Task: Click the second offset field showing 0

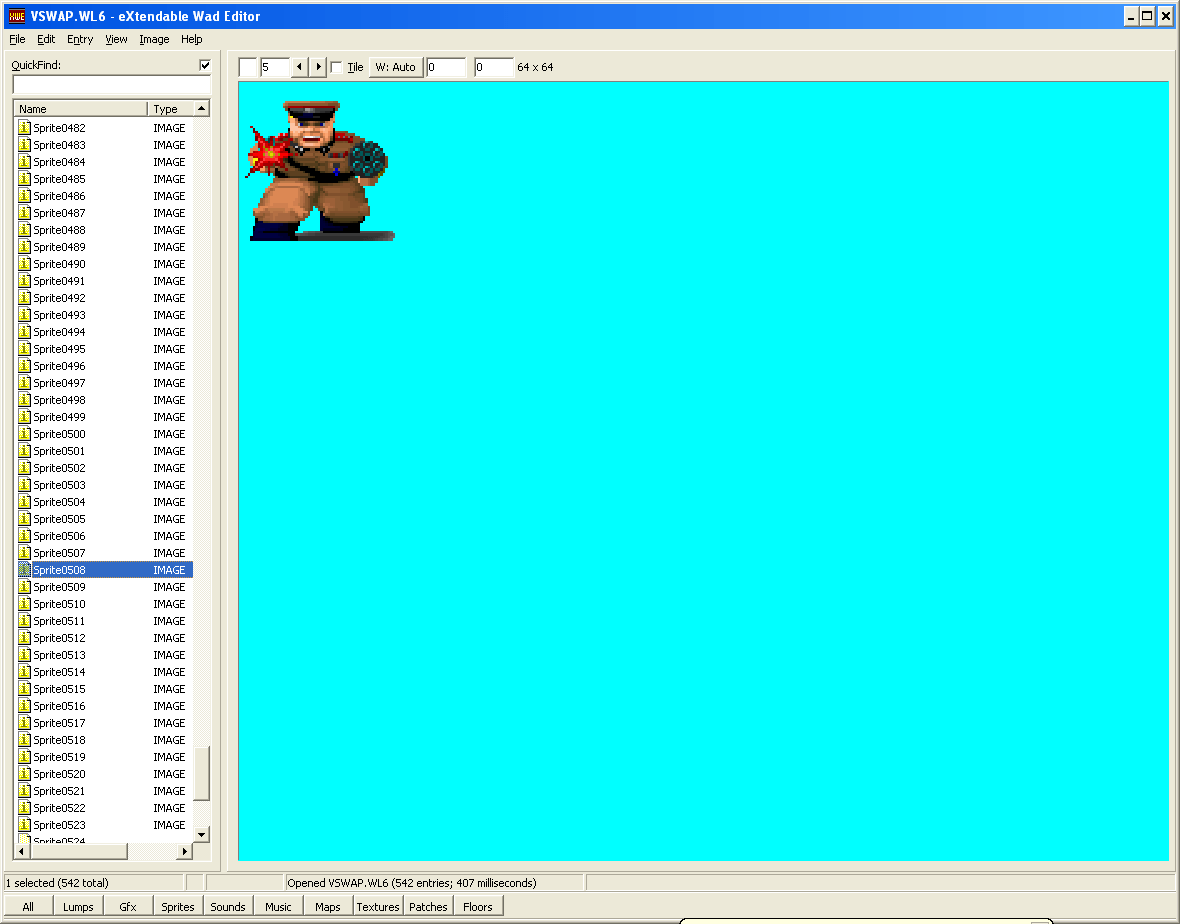Action: coord(494,67)
